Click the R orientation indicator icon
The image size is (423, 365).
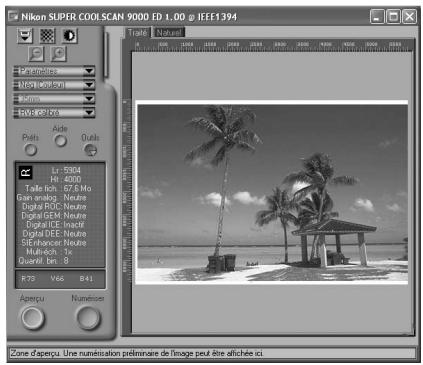(25, 172)
